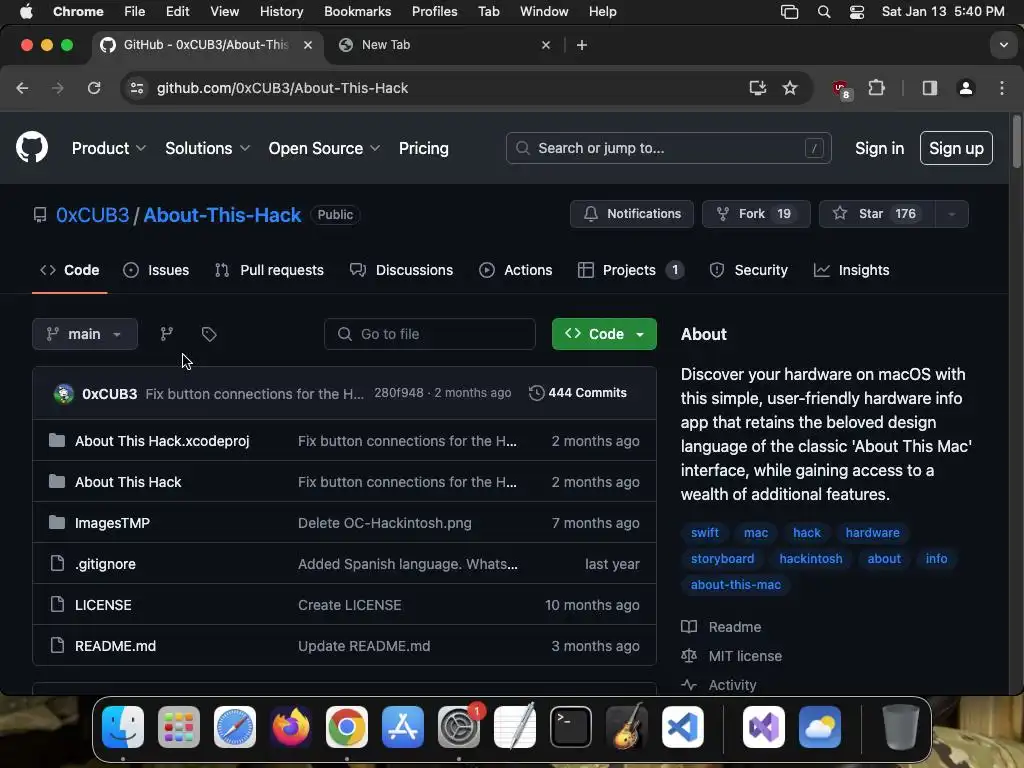Viewport: 1024px width, 768px height.
Task: Open the Insights tab
Action: click(x=852, y=270)
